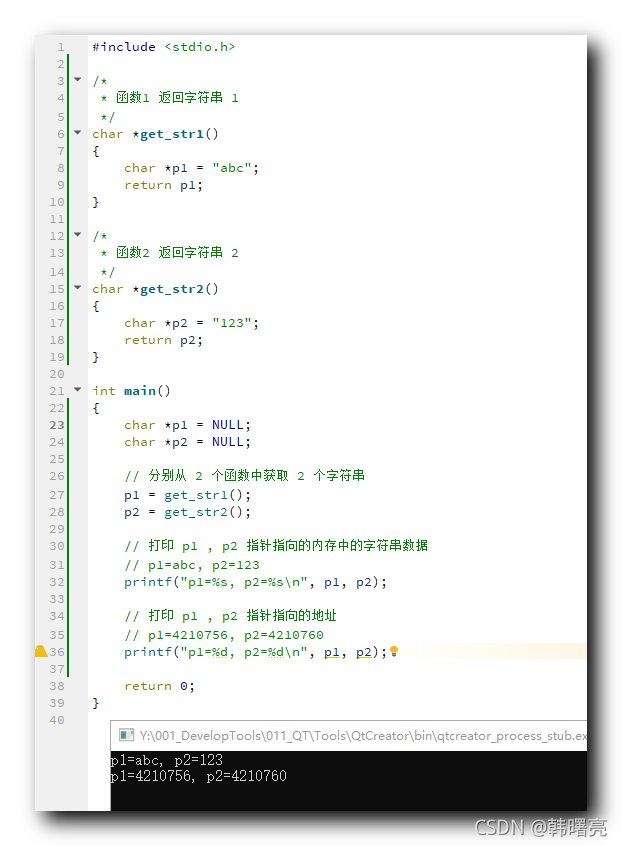Click the console window title icon
Screen dimensions: 622x846
[x=126, y=735]
